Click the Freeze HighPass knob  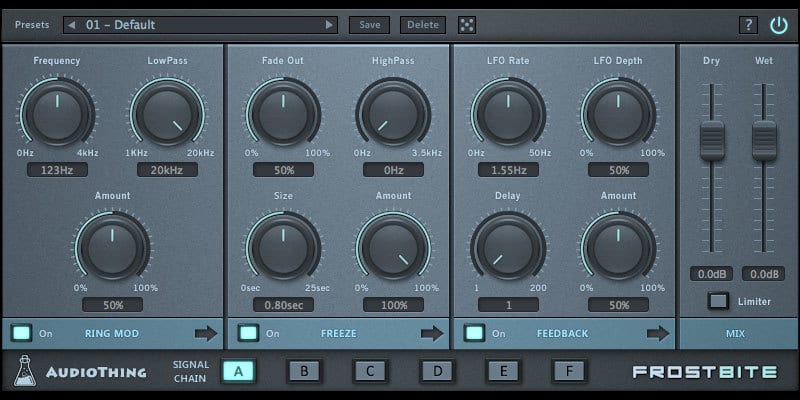pyautogui.click(x=393, y=113)
